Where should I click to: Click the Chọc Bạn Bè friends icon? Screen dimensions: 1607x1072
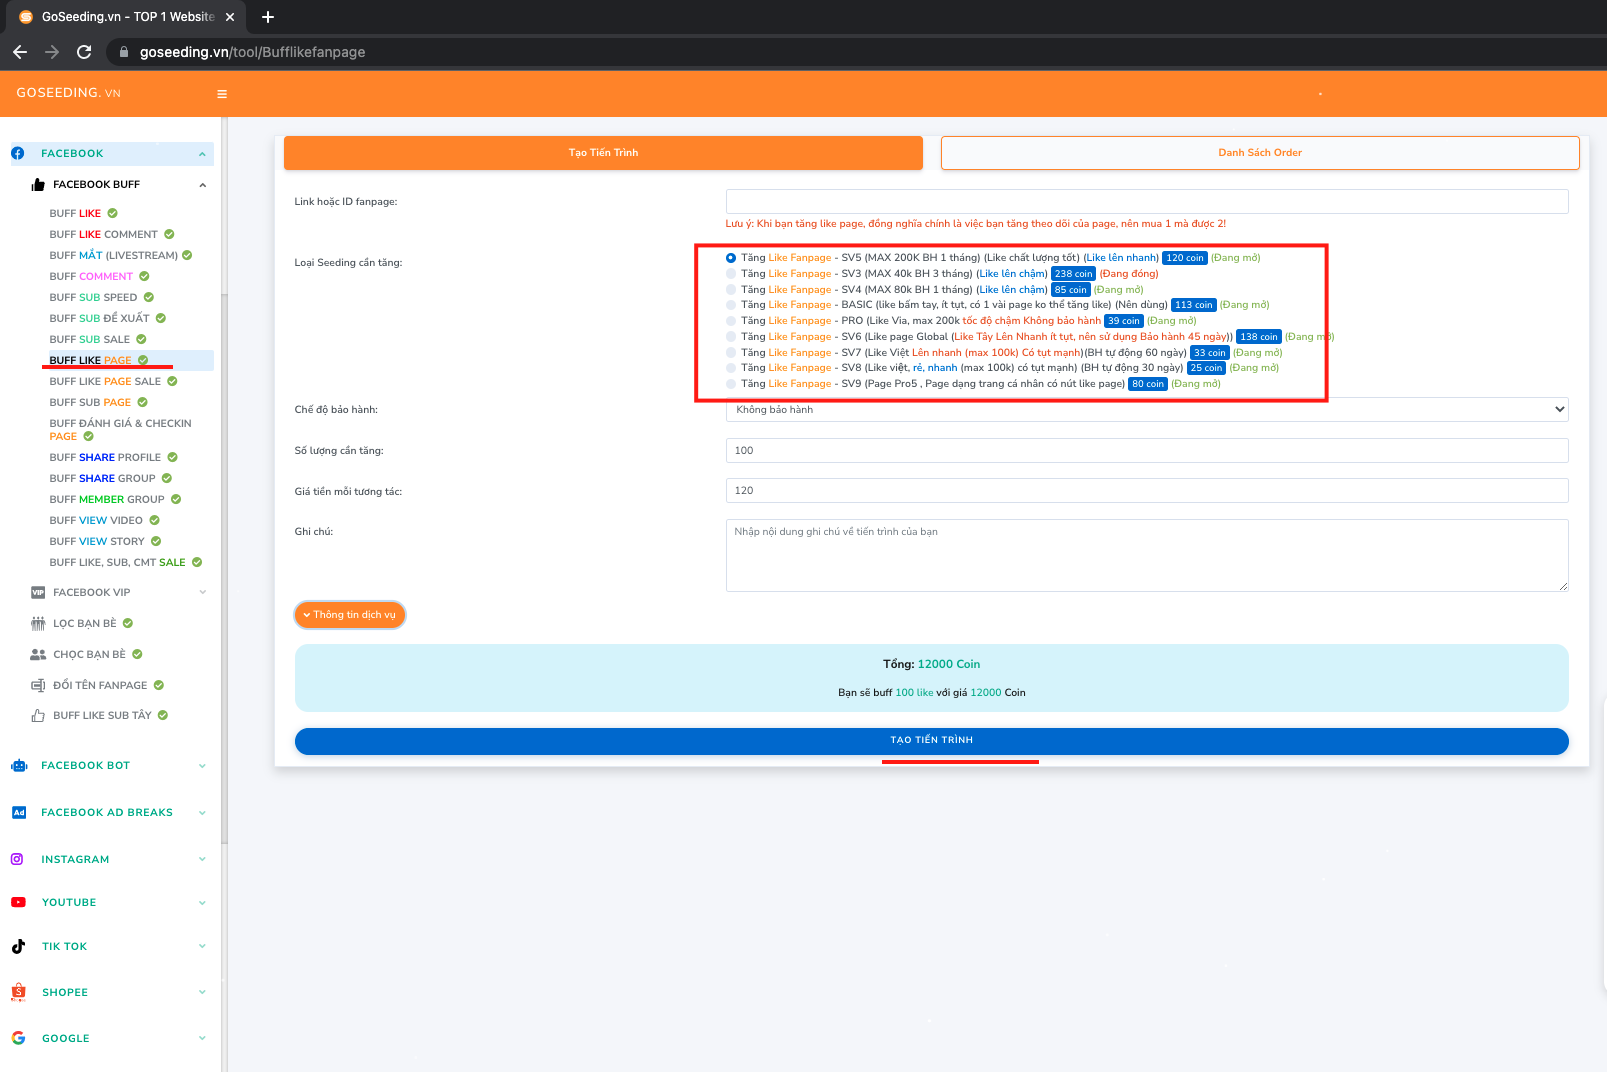(x=38, y=654)
